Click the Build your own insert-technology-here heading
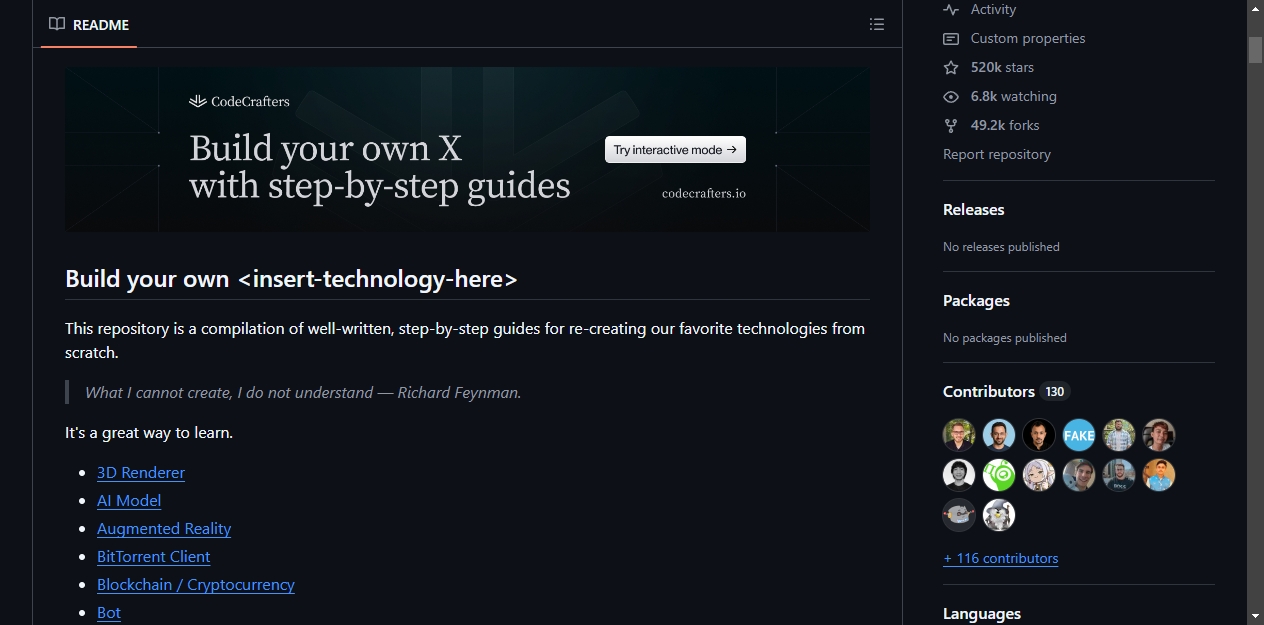The image size is (1264, 625). pos(291,279)
